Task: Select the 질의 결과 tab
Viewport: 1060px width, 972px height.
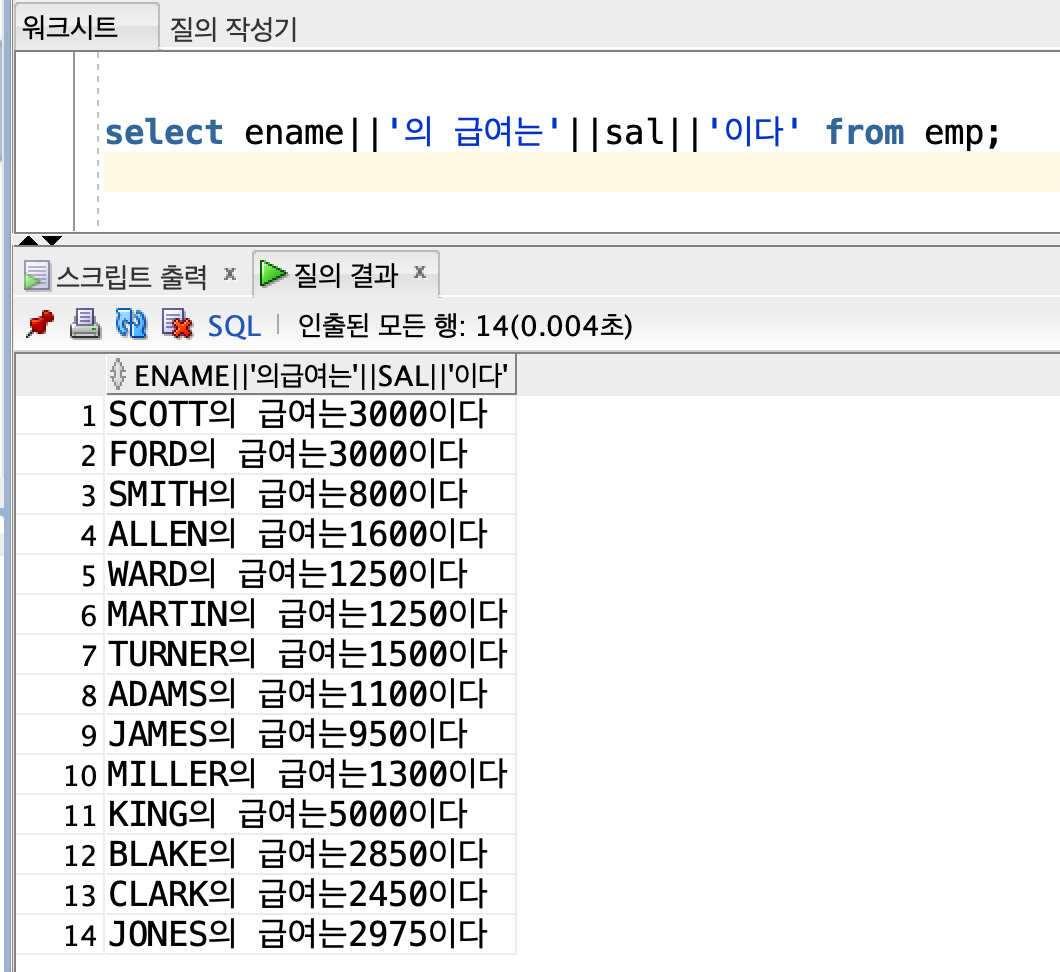Action: click(345, 274)
